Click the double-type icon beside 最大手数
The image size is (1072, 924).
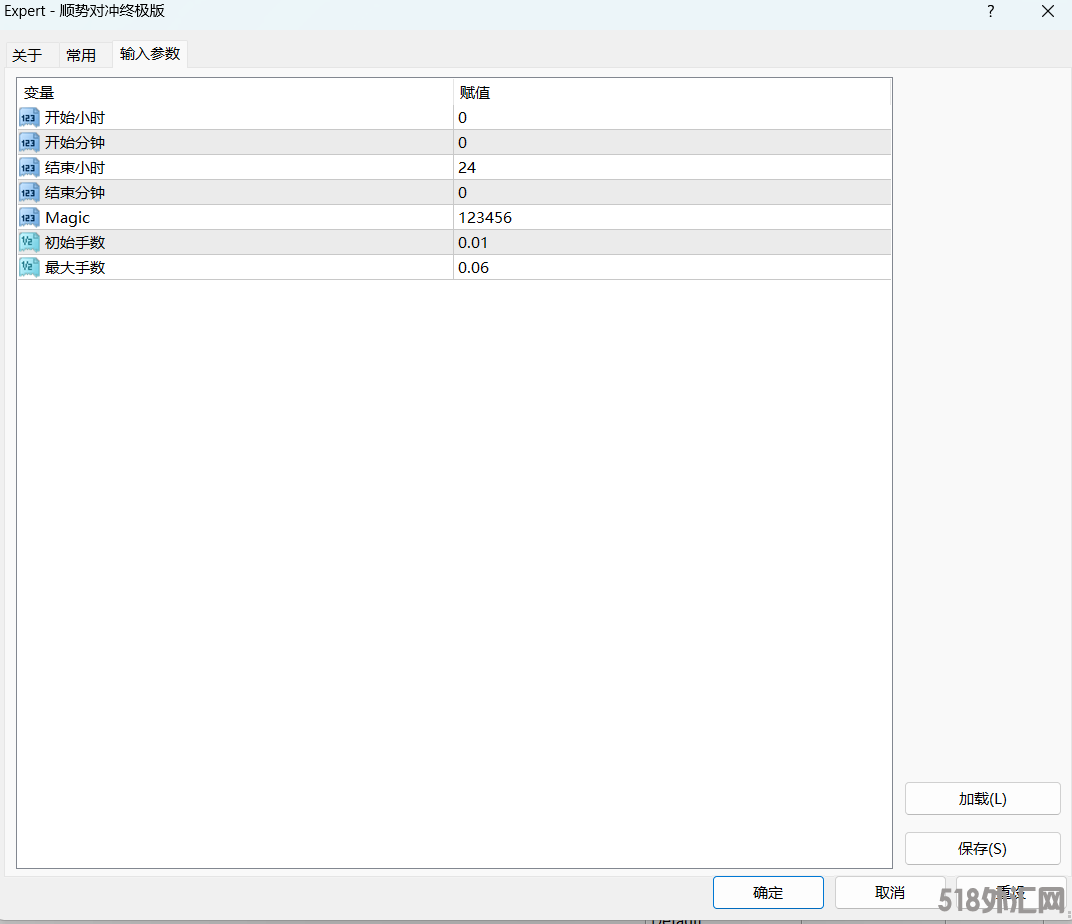click(29, 267)
